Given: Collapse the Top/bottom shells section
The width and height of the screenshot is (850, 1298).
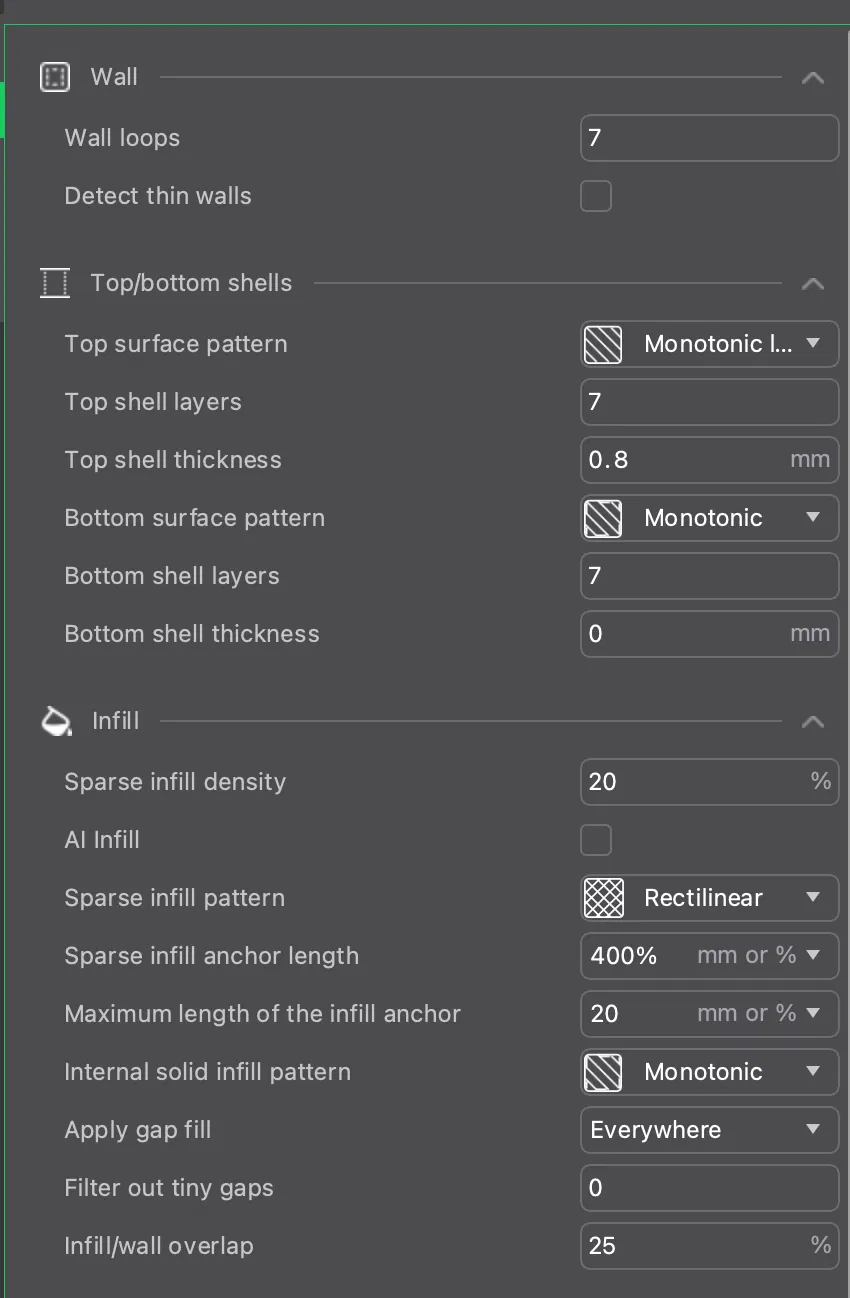Looking at the screenshot, I should click(x=813, y=284).
